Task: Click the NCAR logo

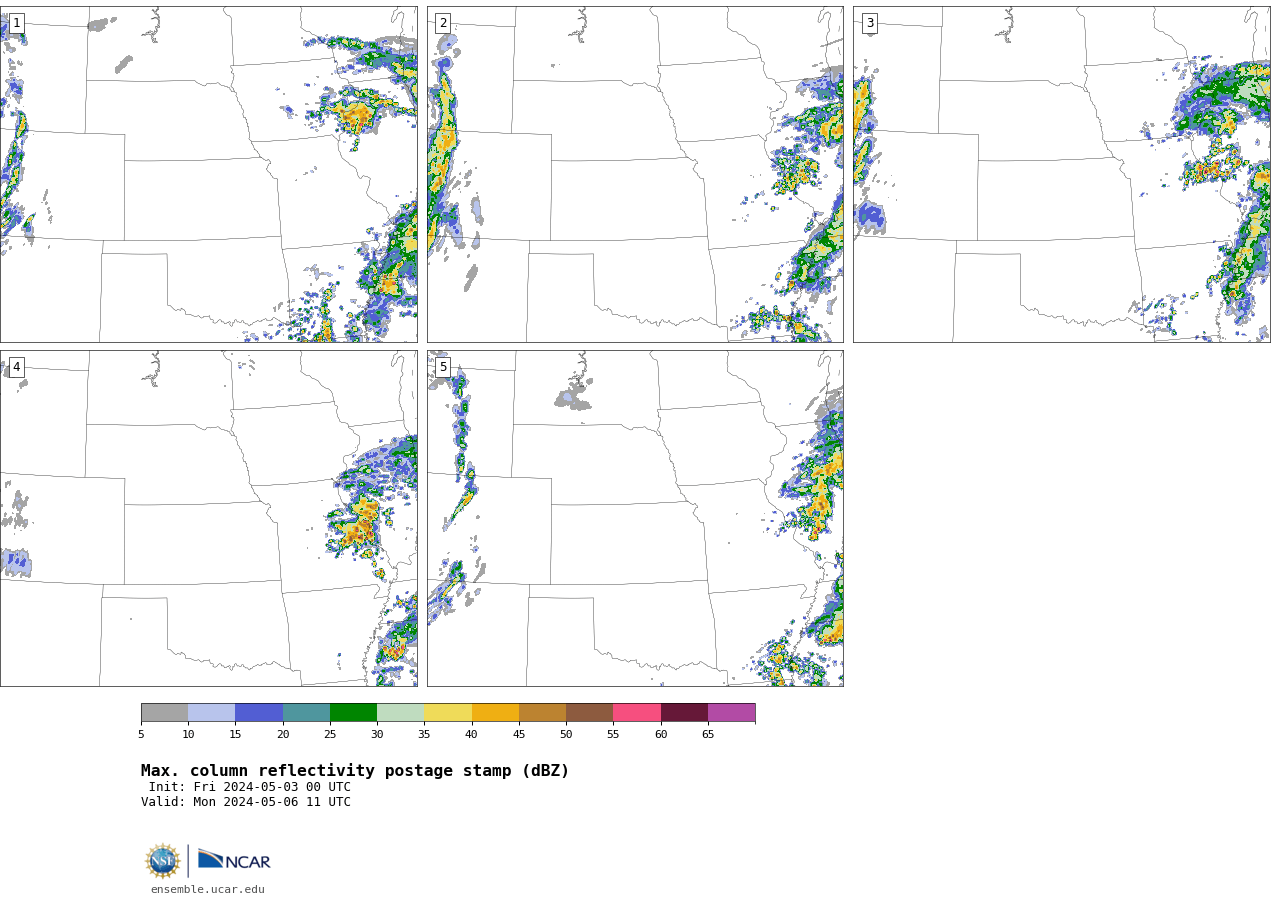Action: coord(234,860)
